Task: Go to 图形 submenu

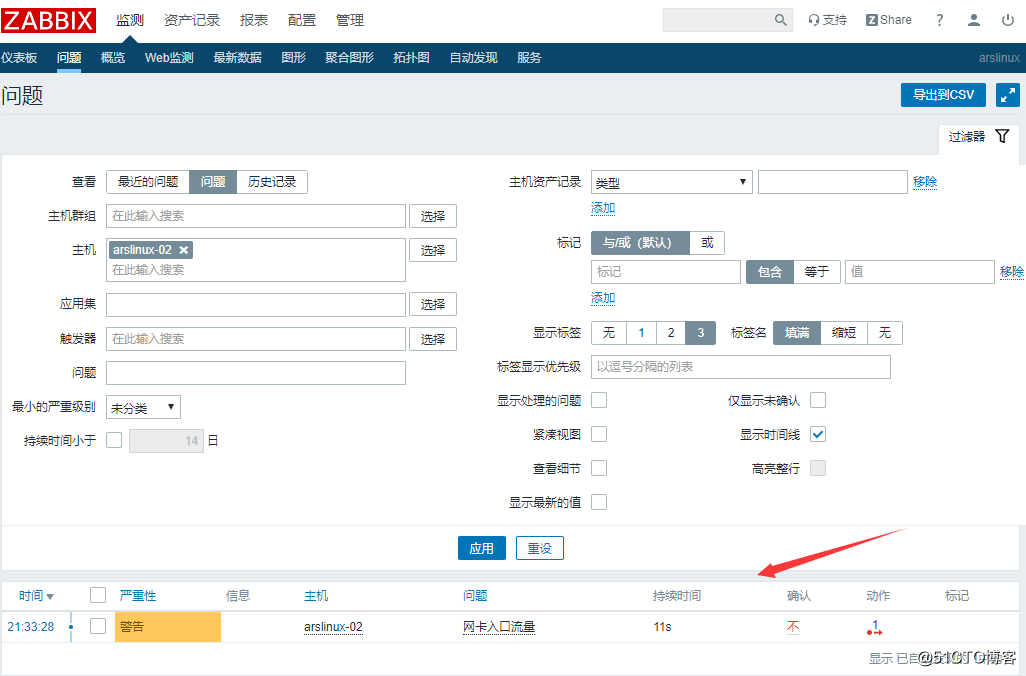Action: (x=293, y=58)
